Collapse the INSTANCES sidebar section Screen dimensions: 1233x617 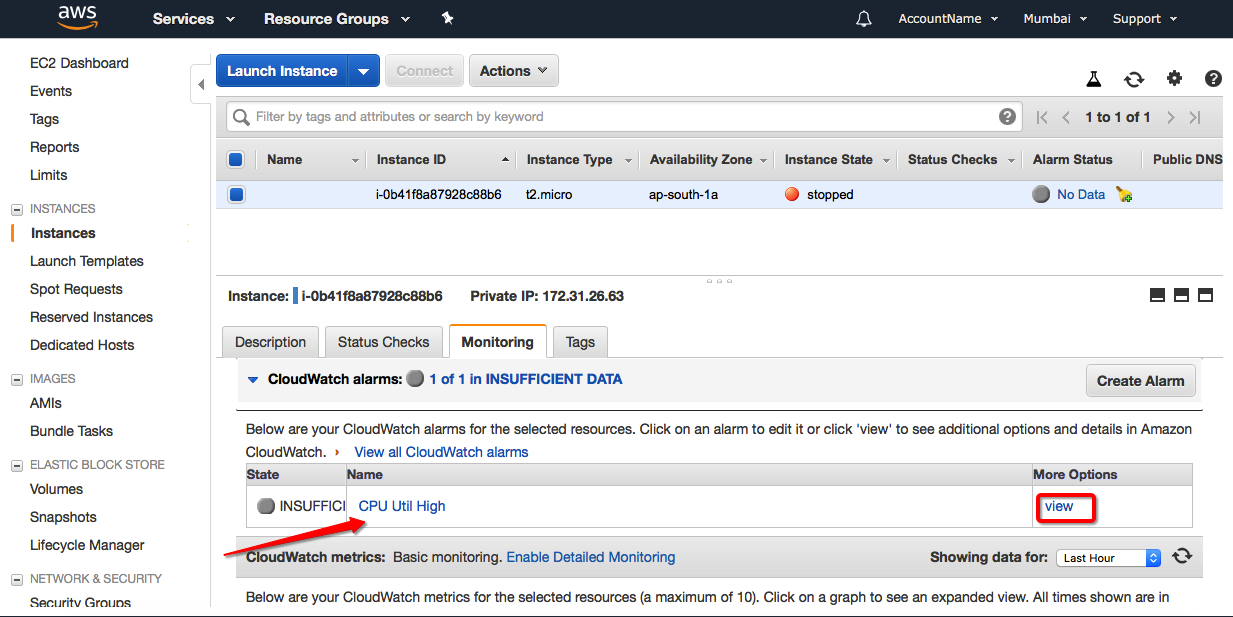click(16, 209)
